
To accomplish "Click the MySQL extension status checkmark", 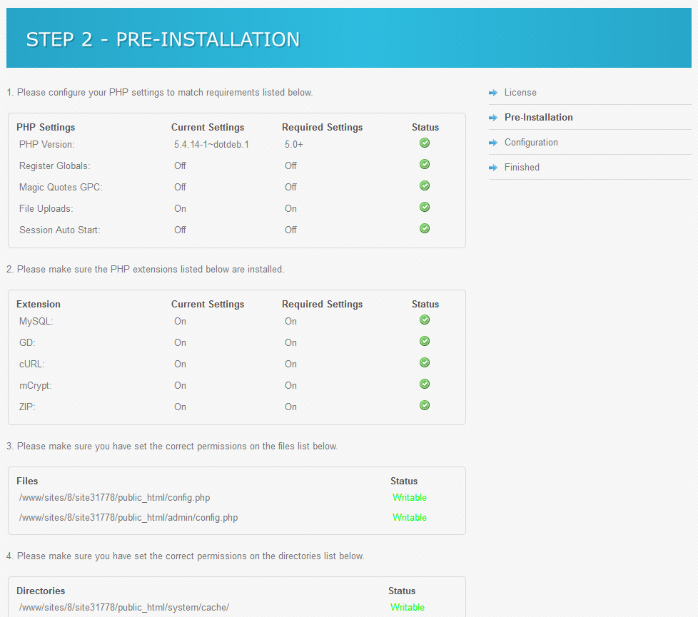I will 425,320.
